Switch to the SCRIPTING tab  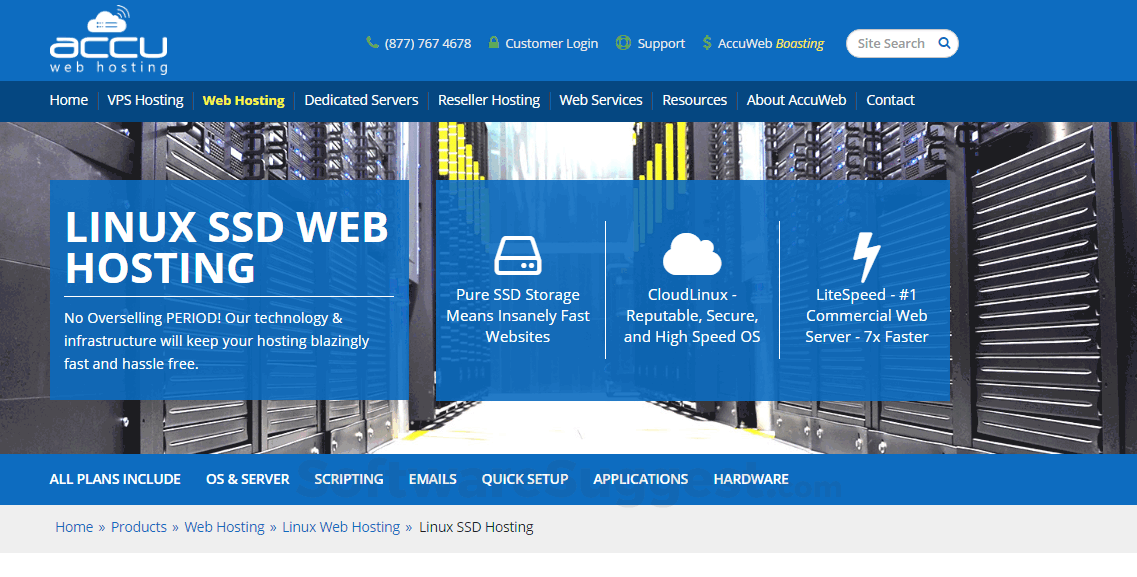(348, 479)
